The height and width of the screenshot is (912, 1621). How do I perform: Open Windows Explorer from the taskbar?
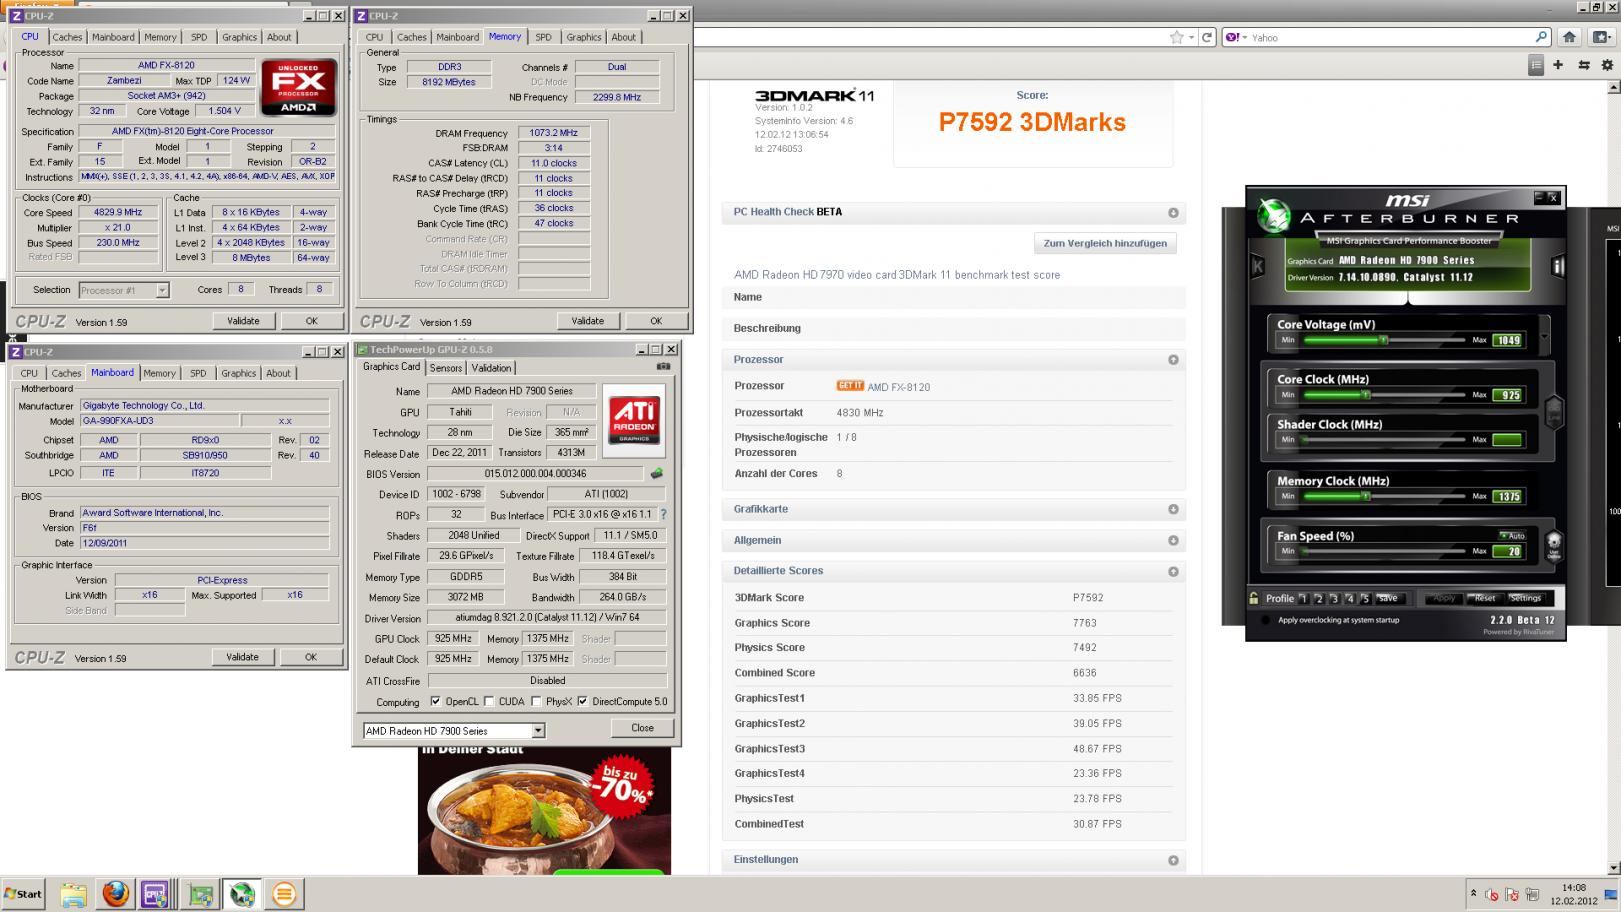(73, 894)
